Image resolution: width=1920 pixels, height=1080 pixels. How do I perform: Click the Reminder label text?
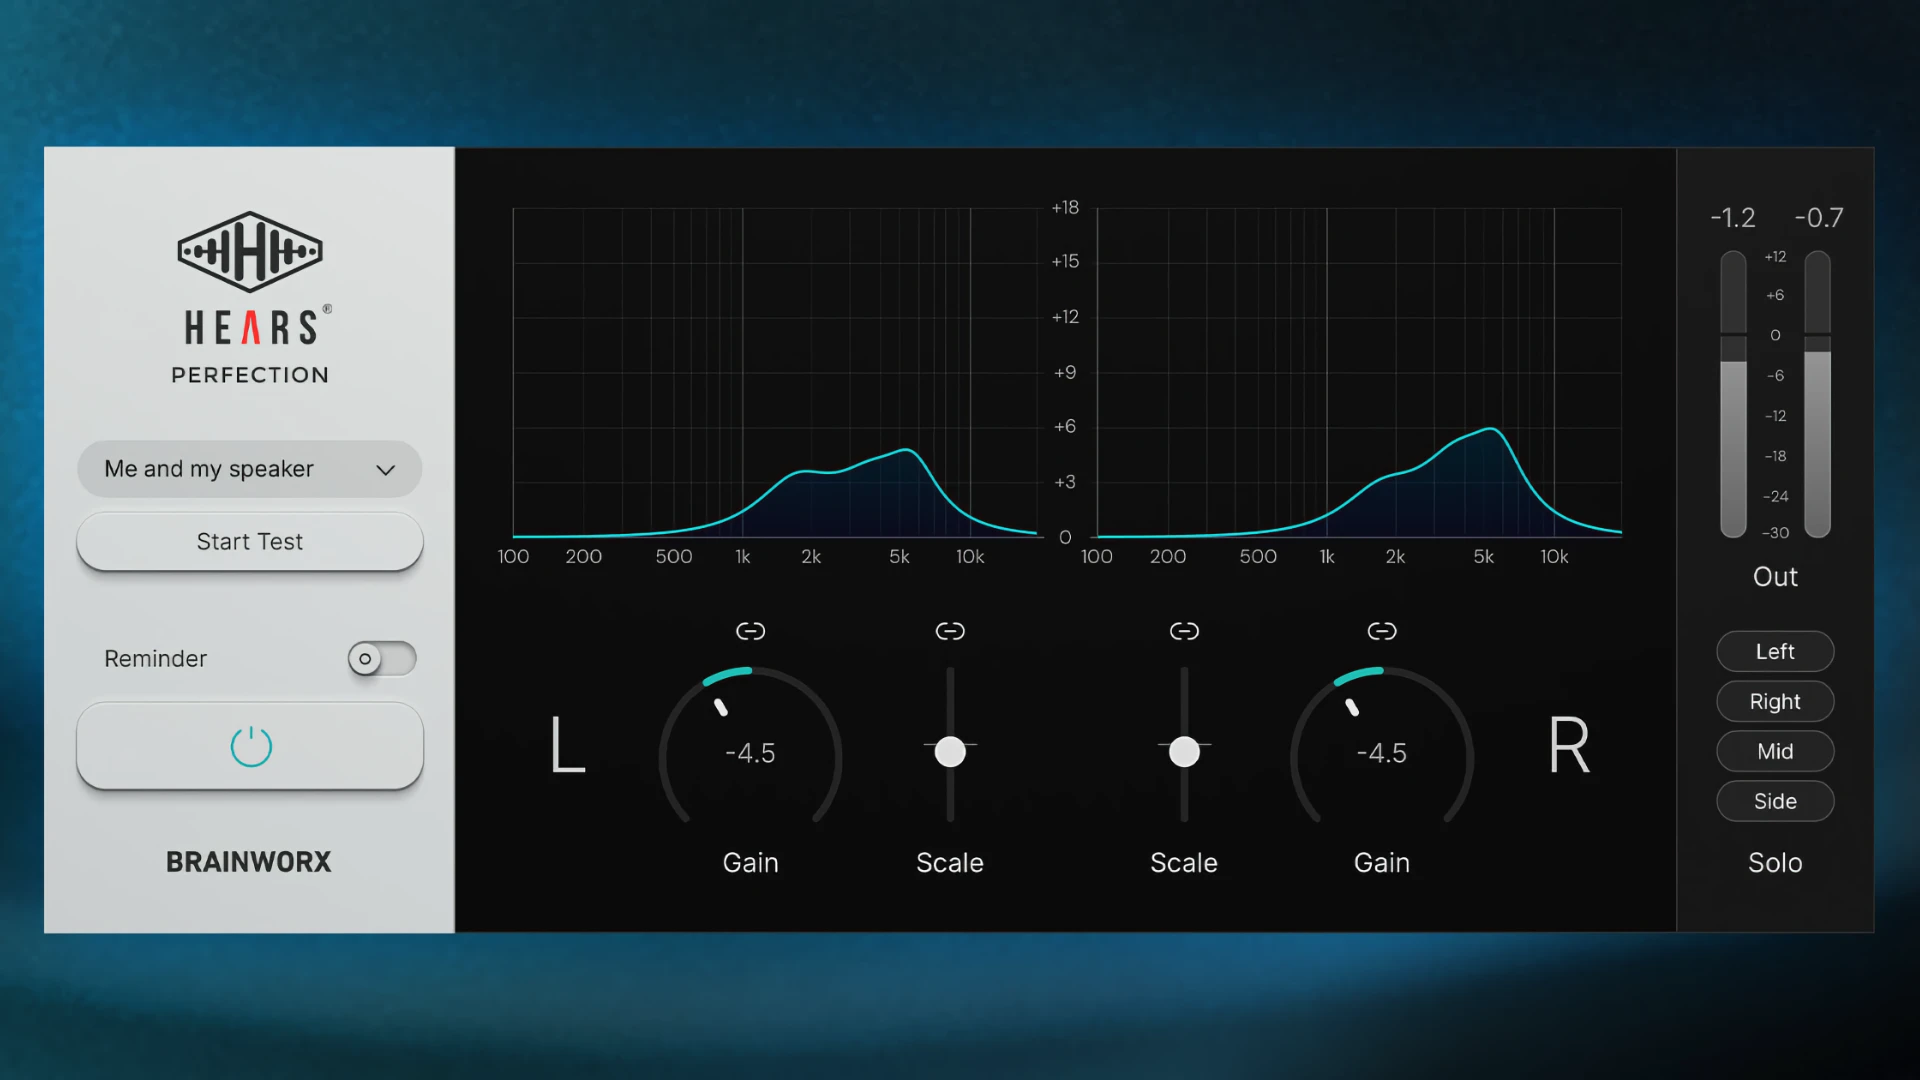click(156, 659)
